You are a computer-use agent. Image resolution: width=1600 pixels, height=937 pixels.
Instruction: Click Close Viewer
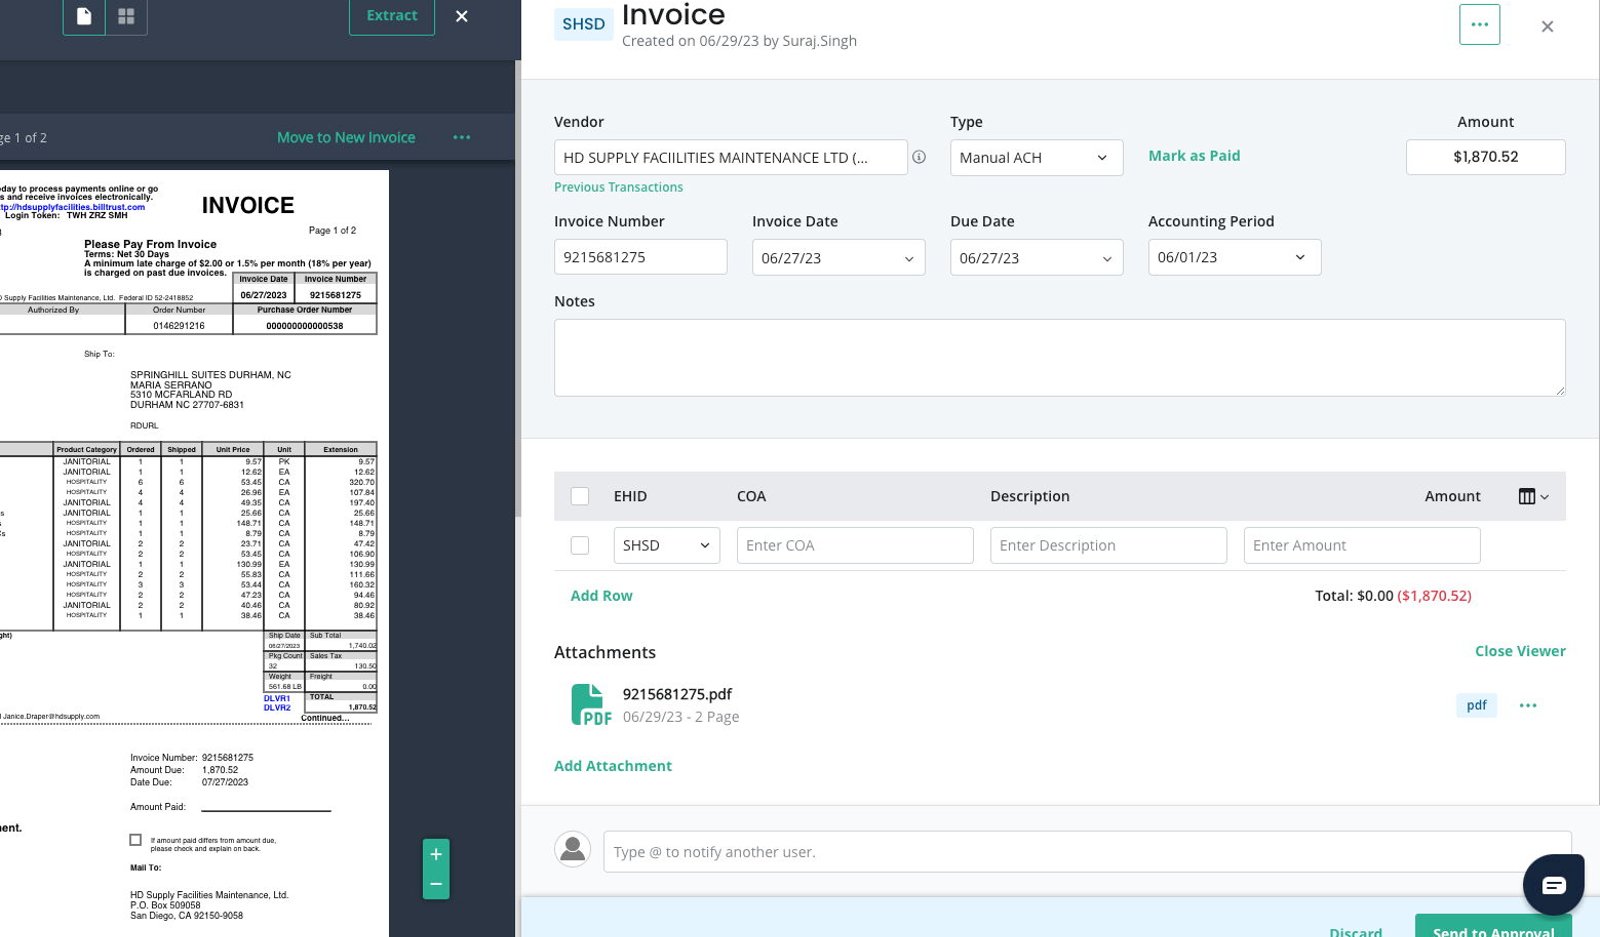tap(1520, 651)
